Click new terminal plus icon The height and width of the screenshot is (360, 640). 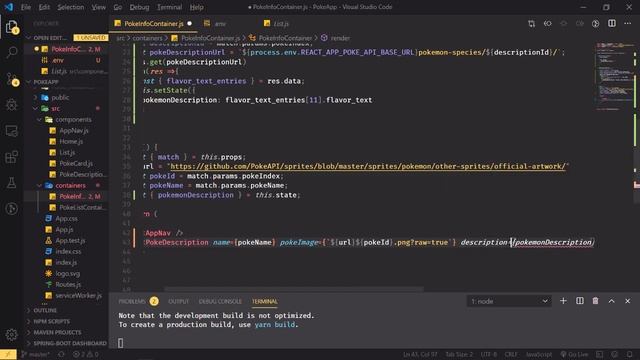click(x=563, y=301)
